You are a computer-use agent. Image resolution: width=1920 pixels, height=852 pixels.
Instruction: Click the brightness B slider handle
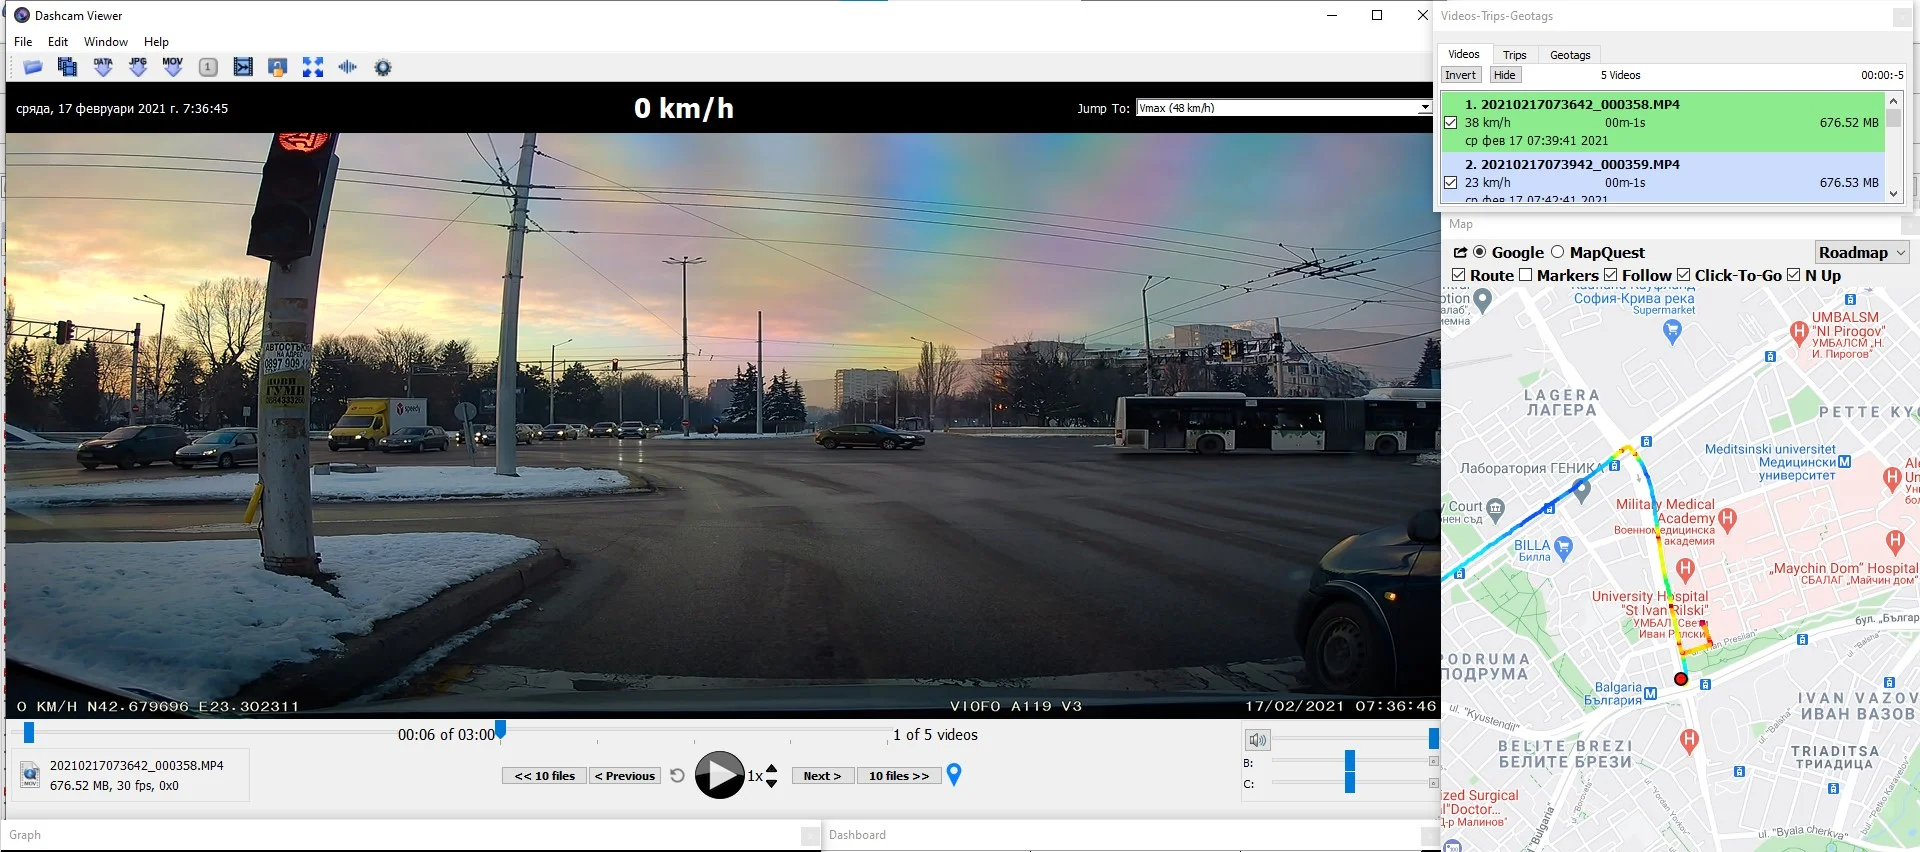point(1350,762)
